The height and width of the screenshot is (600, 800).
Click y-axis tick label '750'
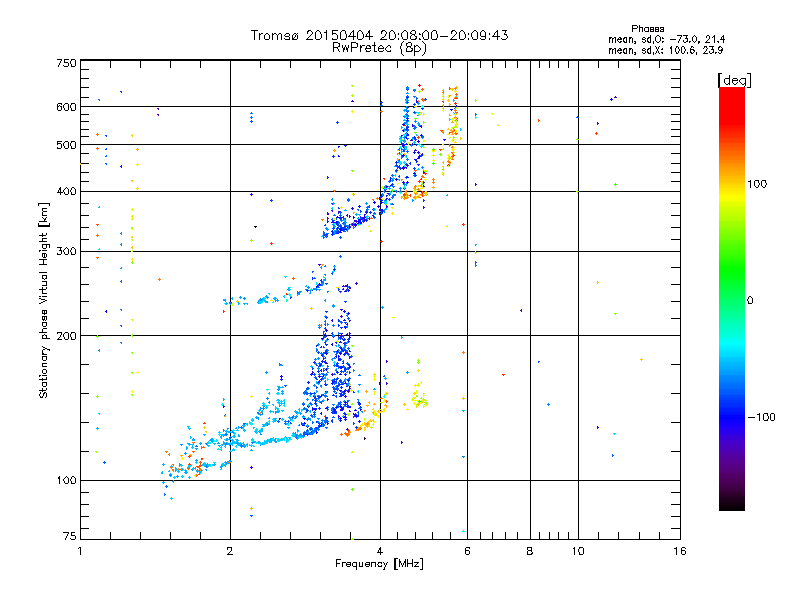[x=66, y=63]
